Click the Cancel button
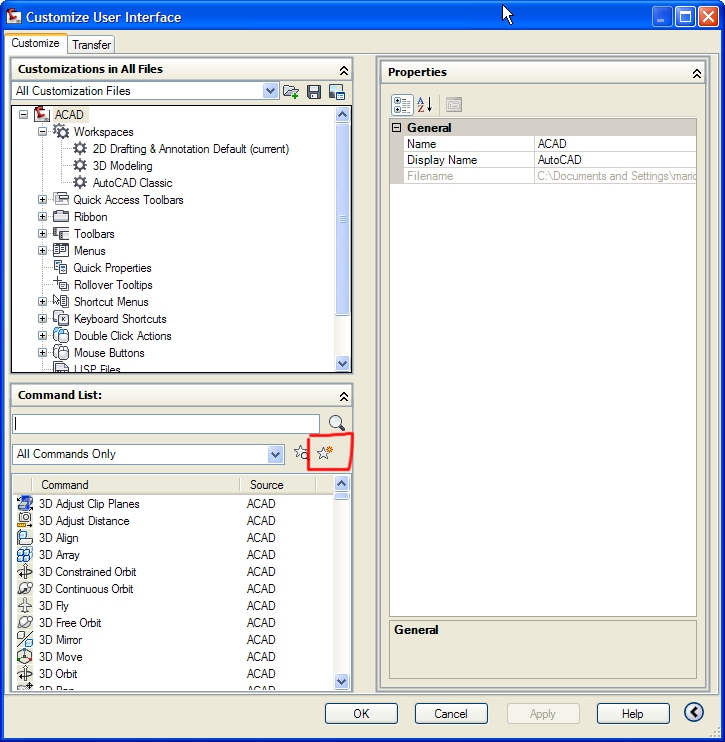Viewport: 725px width, 742px height. [x=450, y=713]
